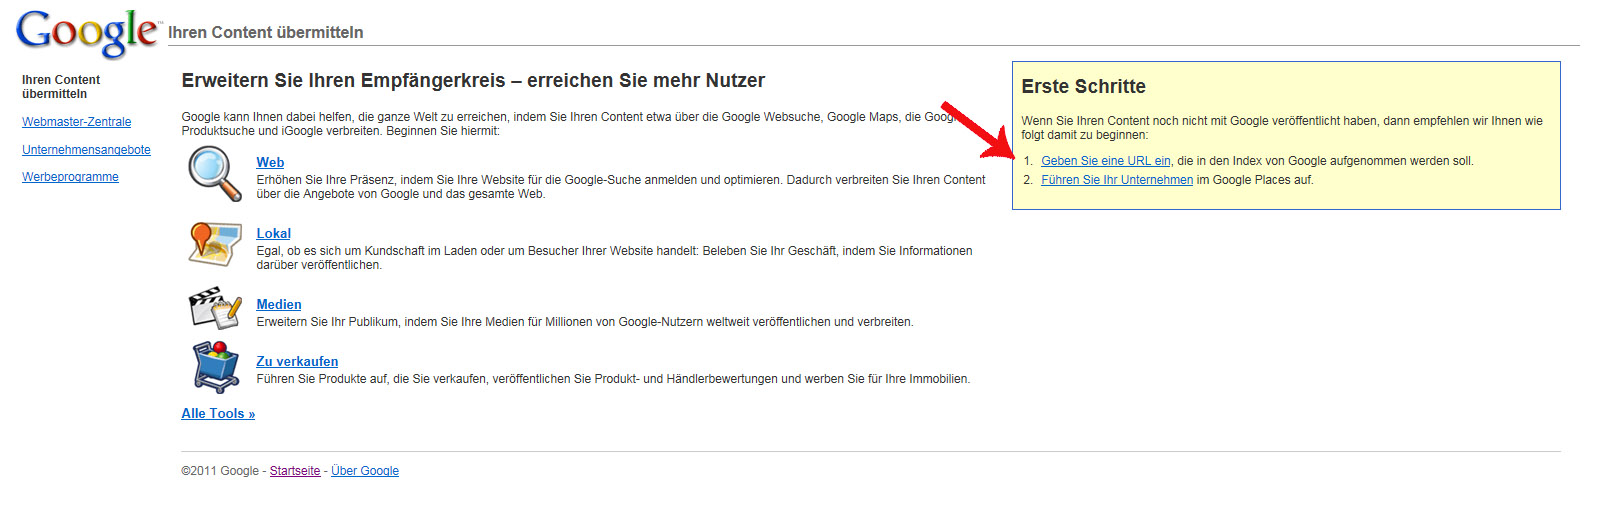Click the Führen Sie Ihr Unternehmen link
Screen dimensions: 1600x512
[x=1117, y=180]
